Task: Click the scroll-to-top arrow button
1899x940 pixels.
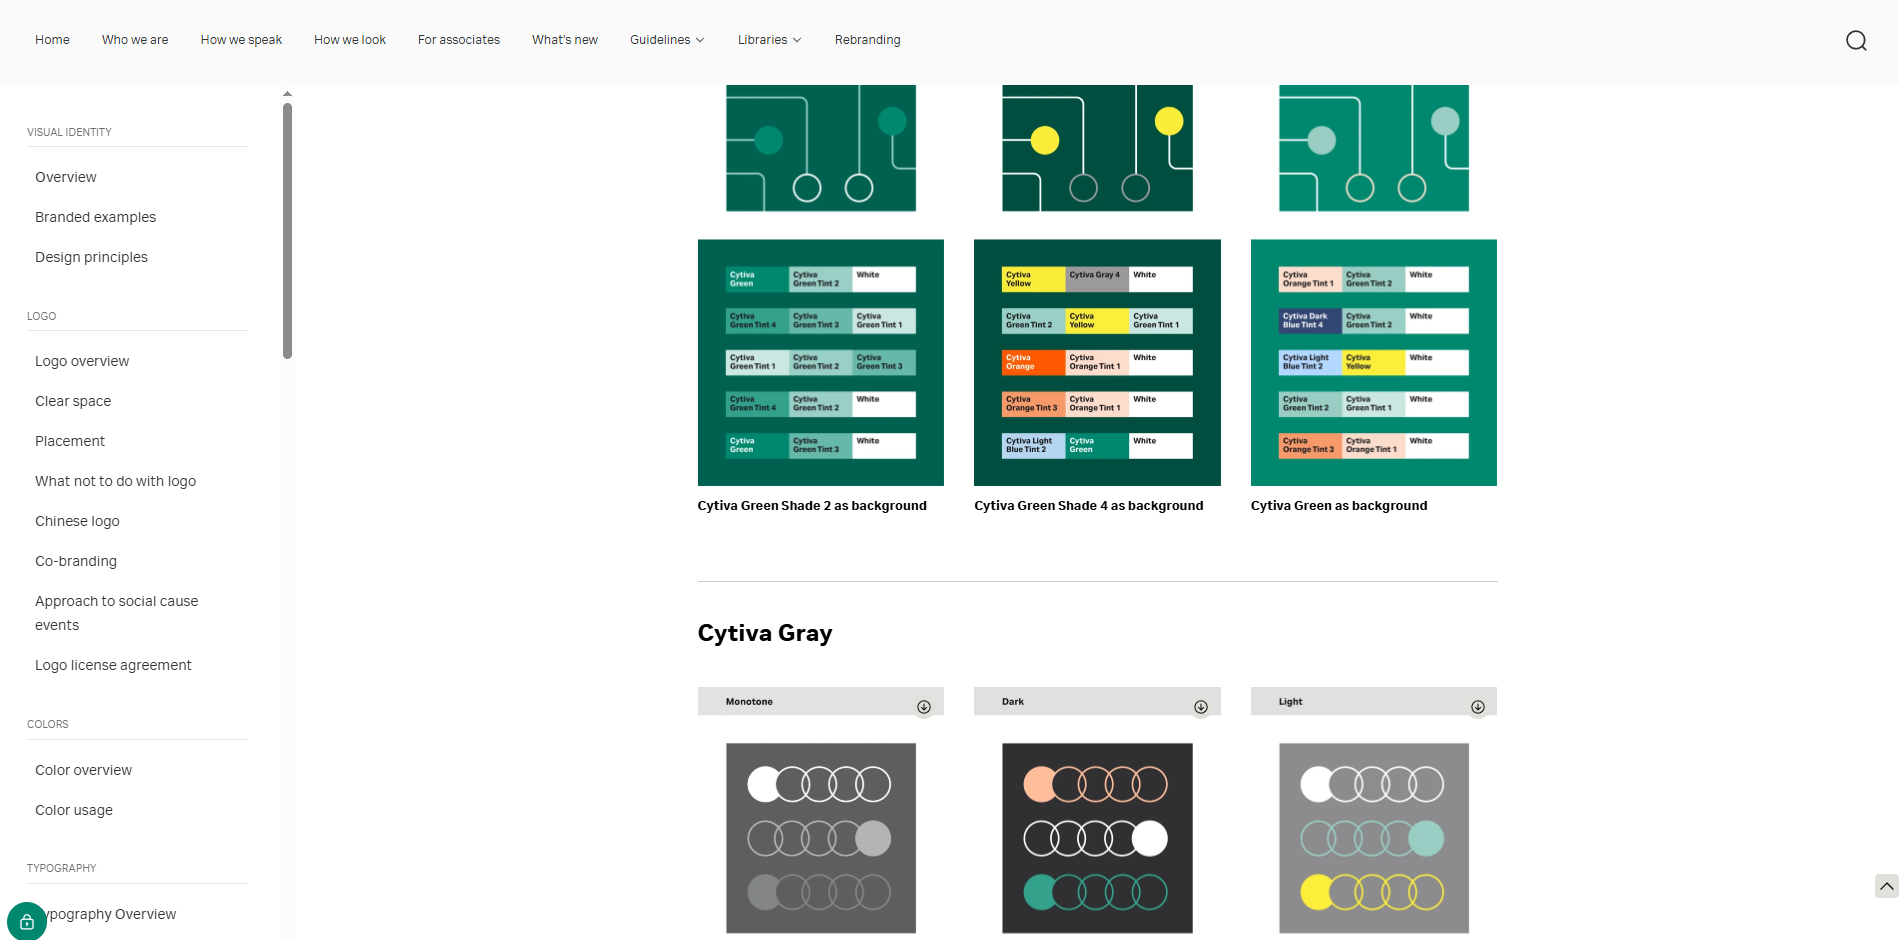Action: coord(1886,886)
